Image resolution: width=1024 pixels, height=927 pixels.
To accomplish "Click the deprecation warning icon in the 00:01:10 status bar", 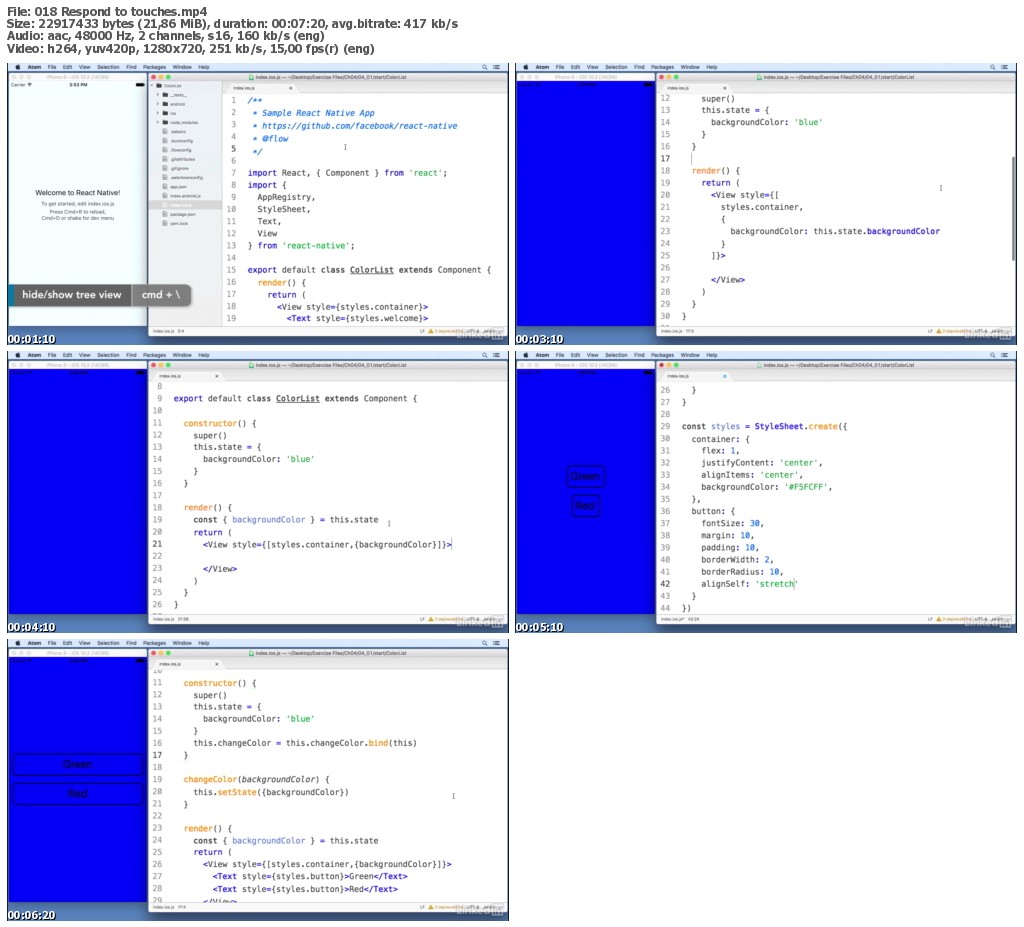I will pos(430,331).
